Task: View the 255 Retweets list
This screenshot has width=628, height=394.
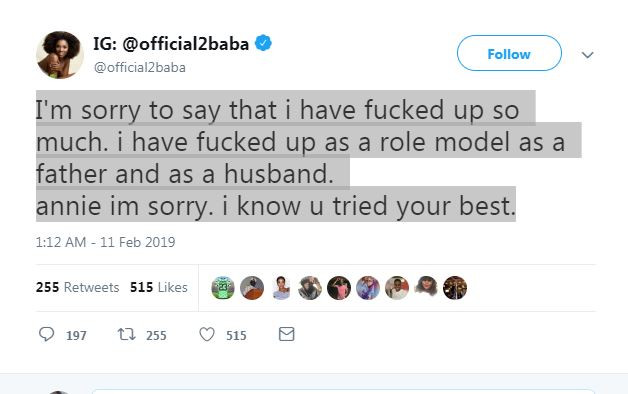Action: pyautogui.click(x=77, y=287)
